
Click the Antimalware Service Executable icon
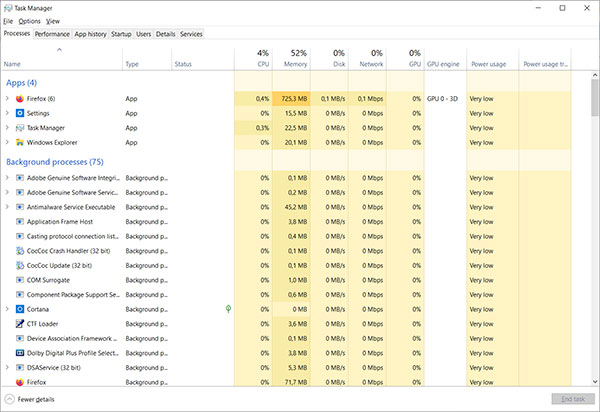point(20,207)
